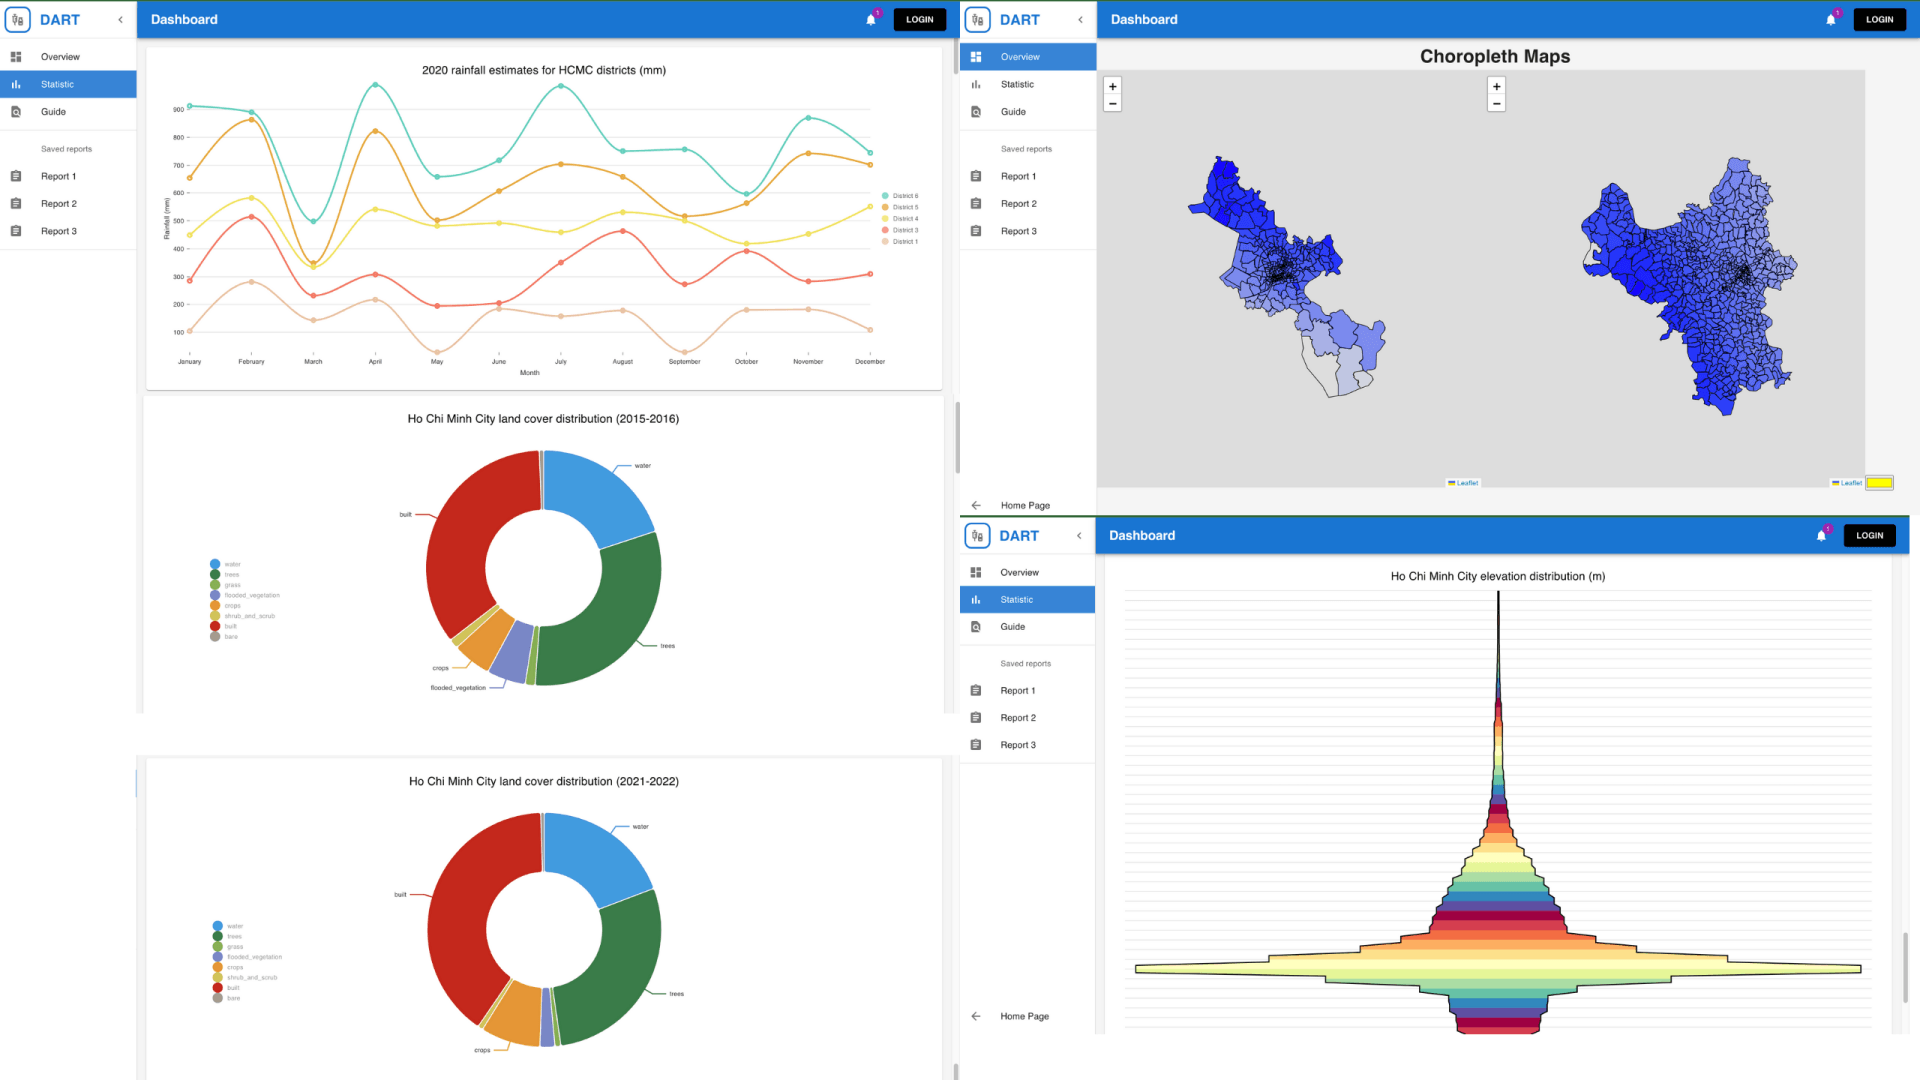
Task: Collapse sidebar chevron in elevation panel
Action: [1079, 535]
